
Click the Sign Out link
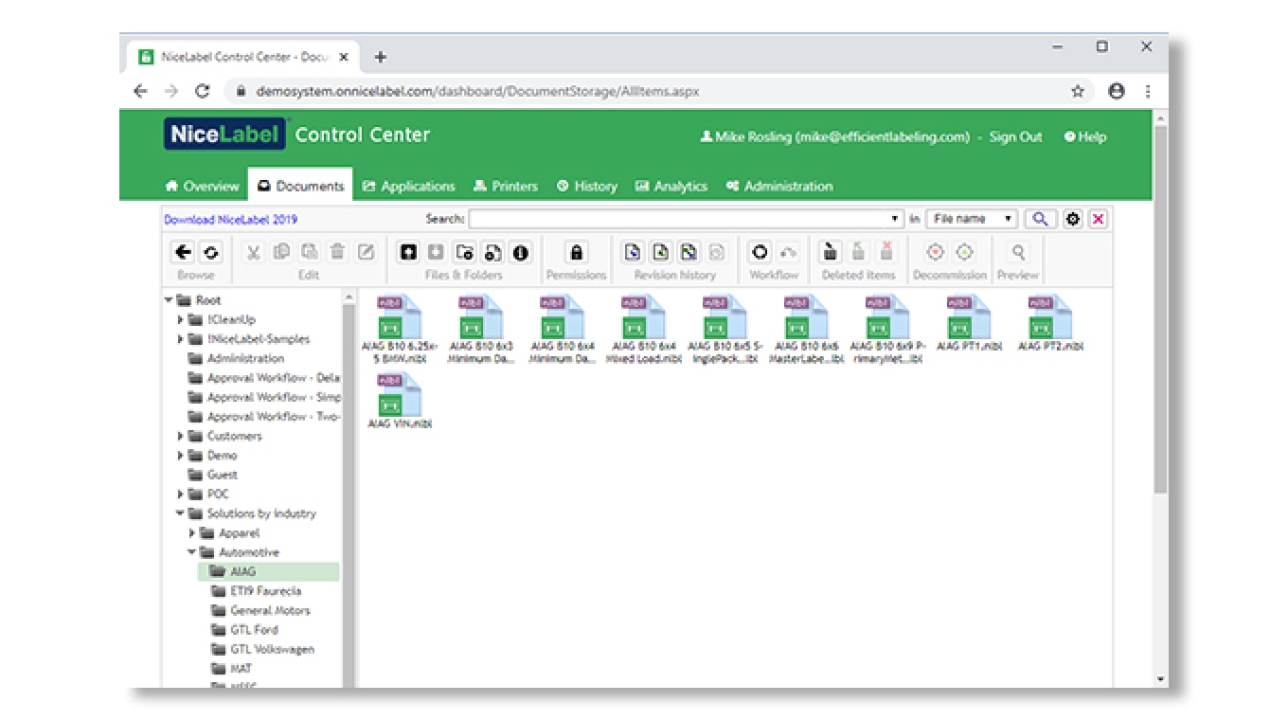click(x=1015, y=137)
